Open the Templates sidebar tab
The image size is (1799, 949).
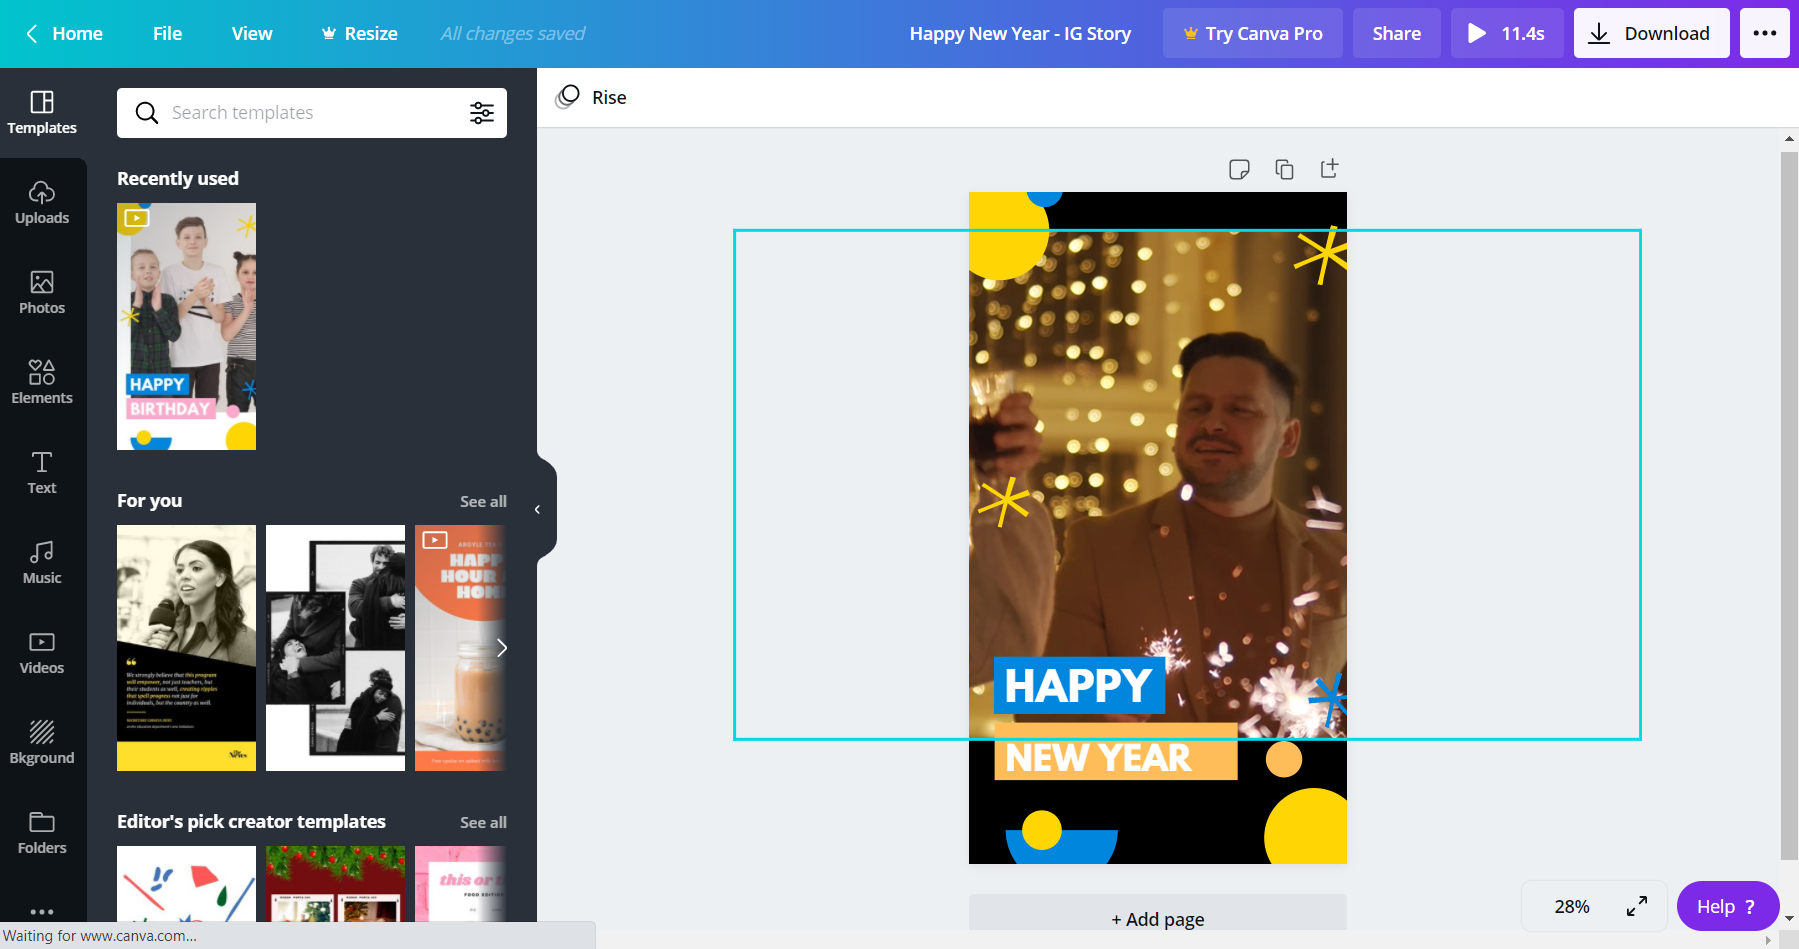coord(42,113)
